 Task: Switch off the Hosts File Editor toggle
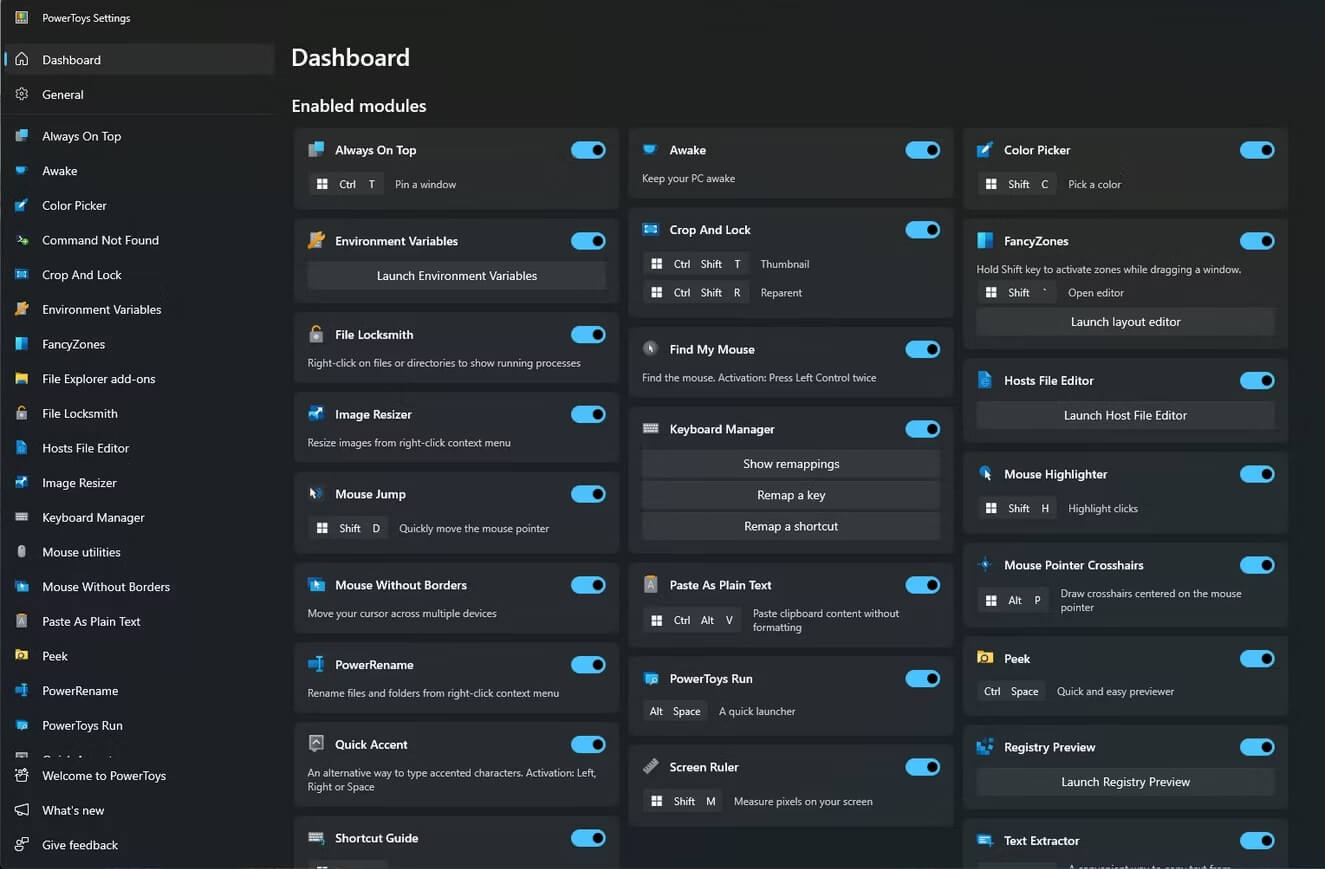tap(1257, 380)
